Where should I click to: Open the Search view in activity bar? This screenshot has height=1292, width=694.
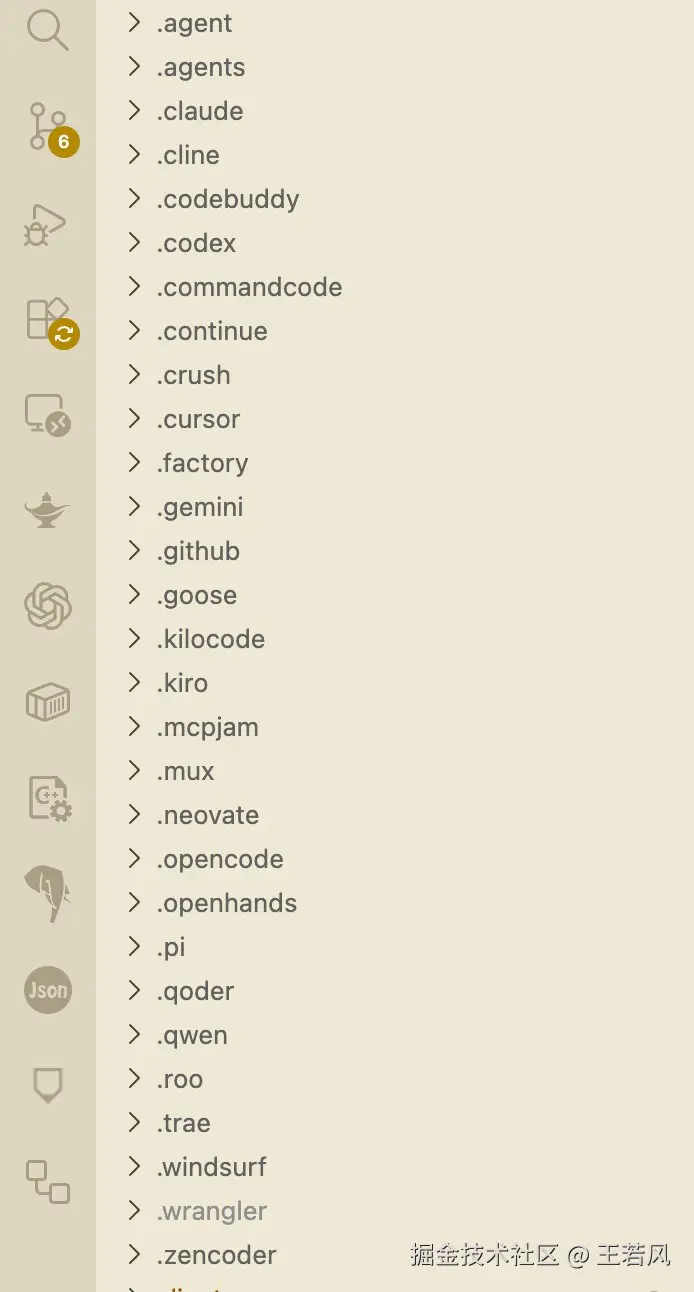[x=47, y=30]
